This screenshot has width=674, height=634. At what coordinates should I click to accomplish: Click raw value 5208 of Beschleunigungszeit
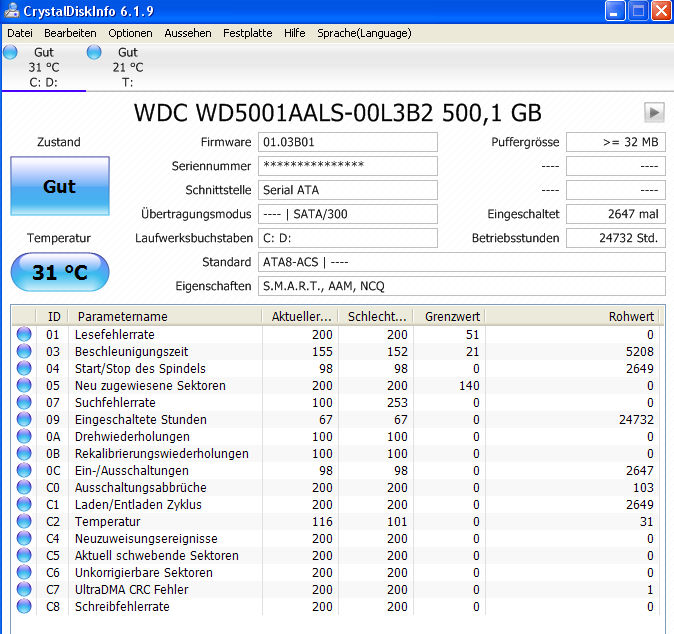[640, 352]
